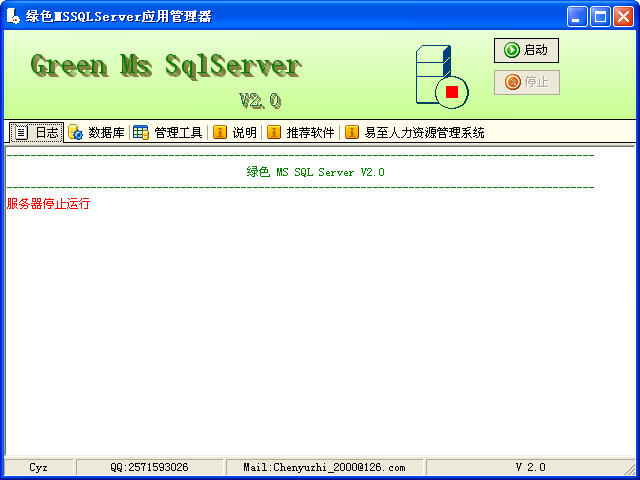Image resolution: width=640 pixels, height=480 pixels.
Task: Switch to the 说明 tab
Action: (244, 132)
